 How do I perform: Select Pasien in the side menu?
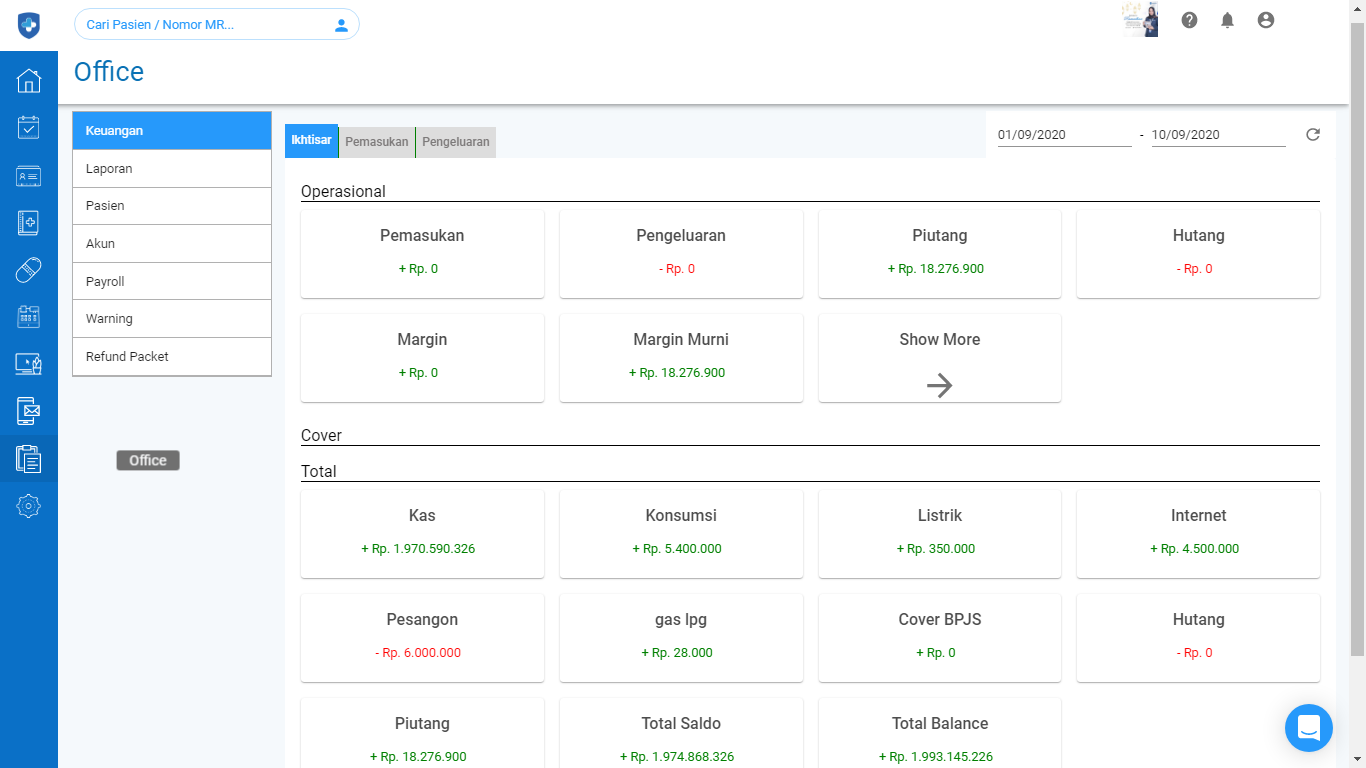[172, 206]
